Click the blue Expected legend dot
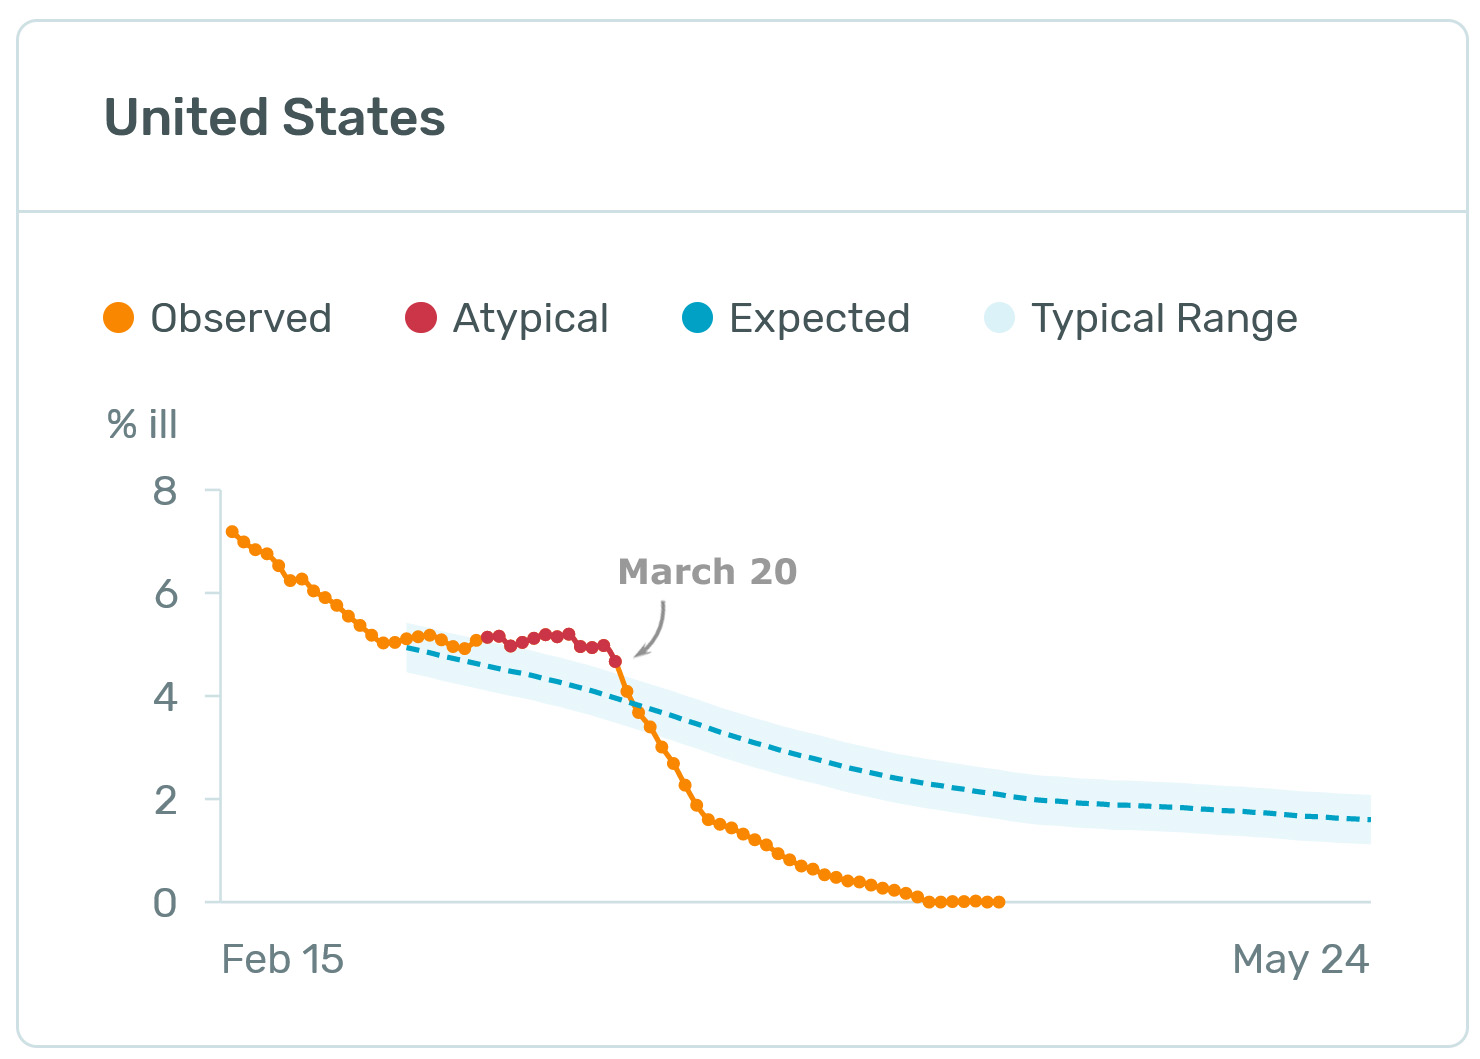 click(x=697, y=318)
